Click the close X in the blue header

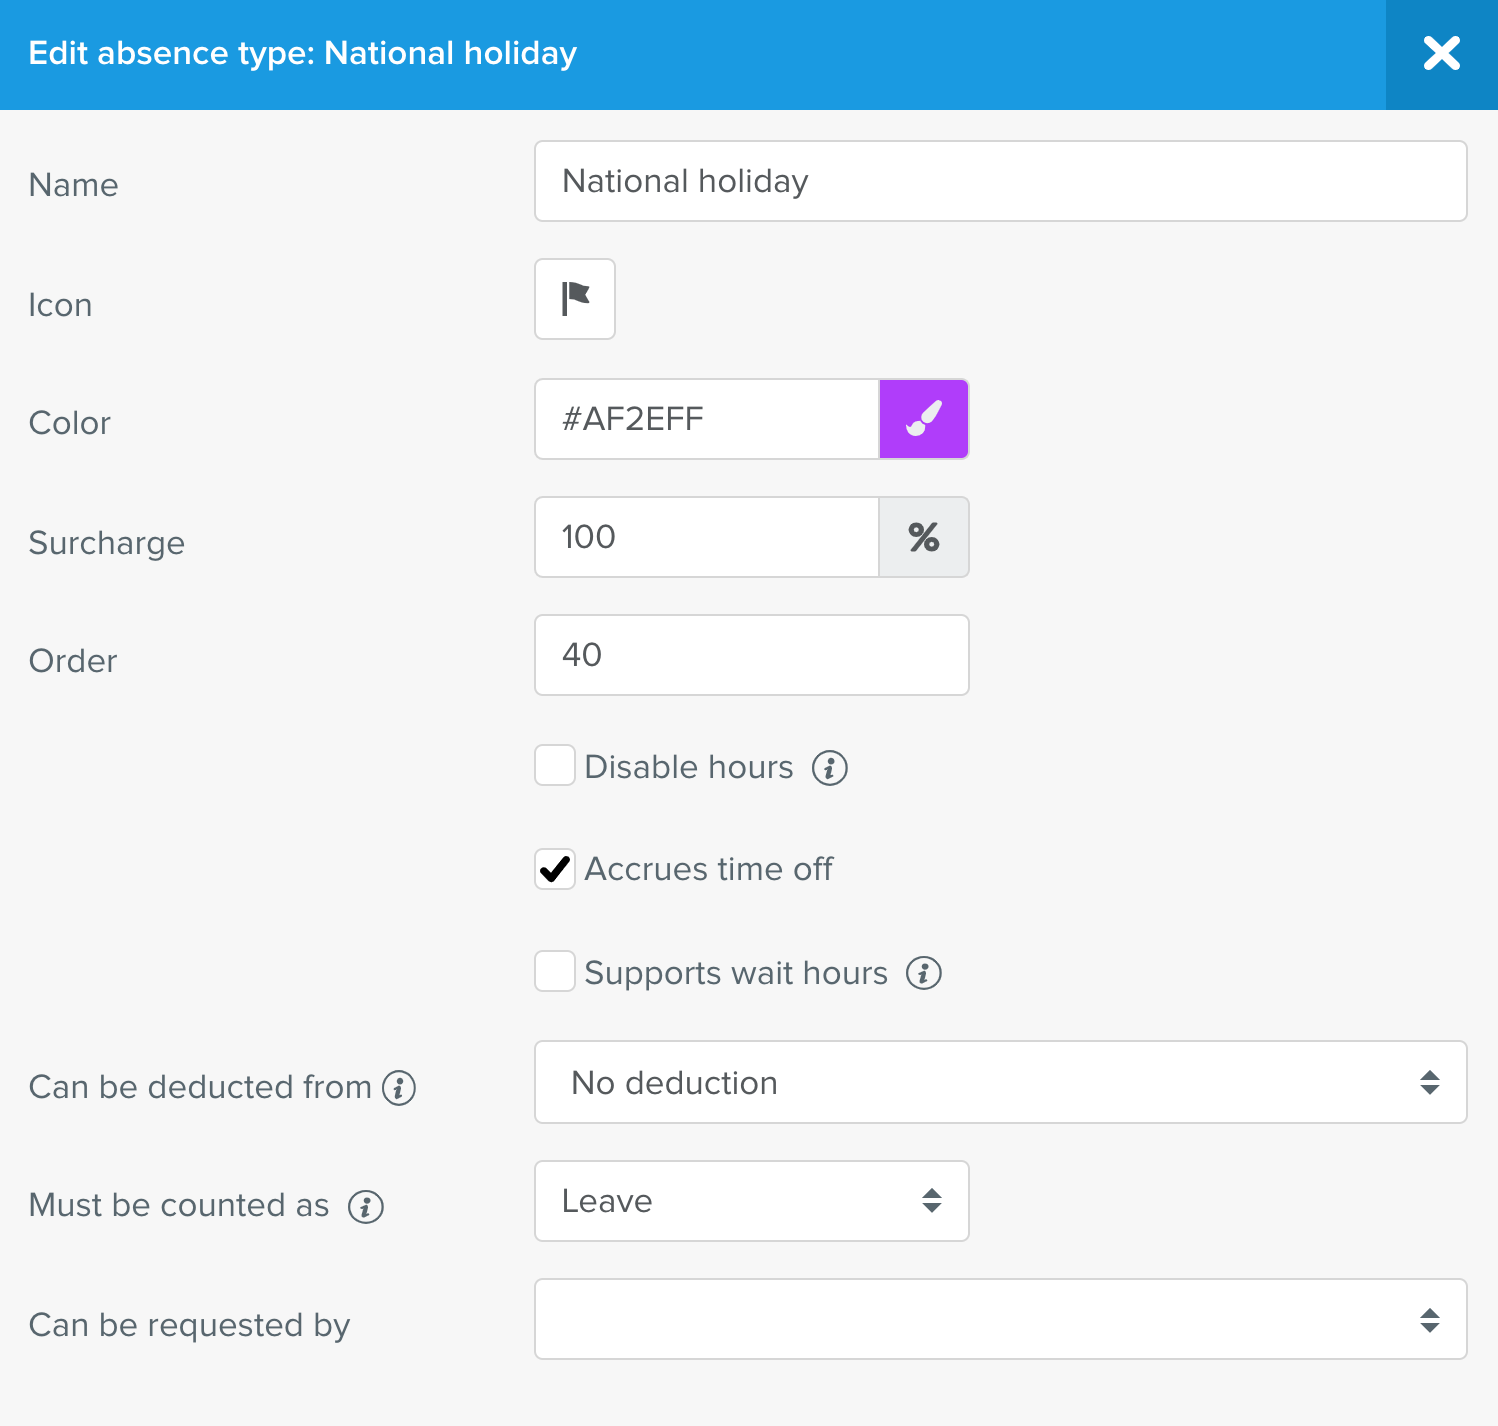point(1441,54)
